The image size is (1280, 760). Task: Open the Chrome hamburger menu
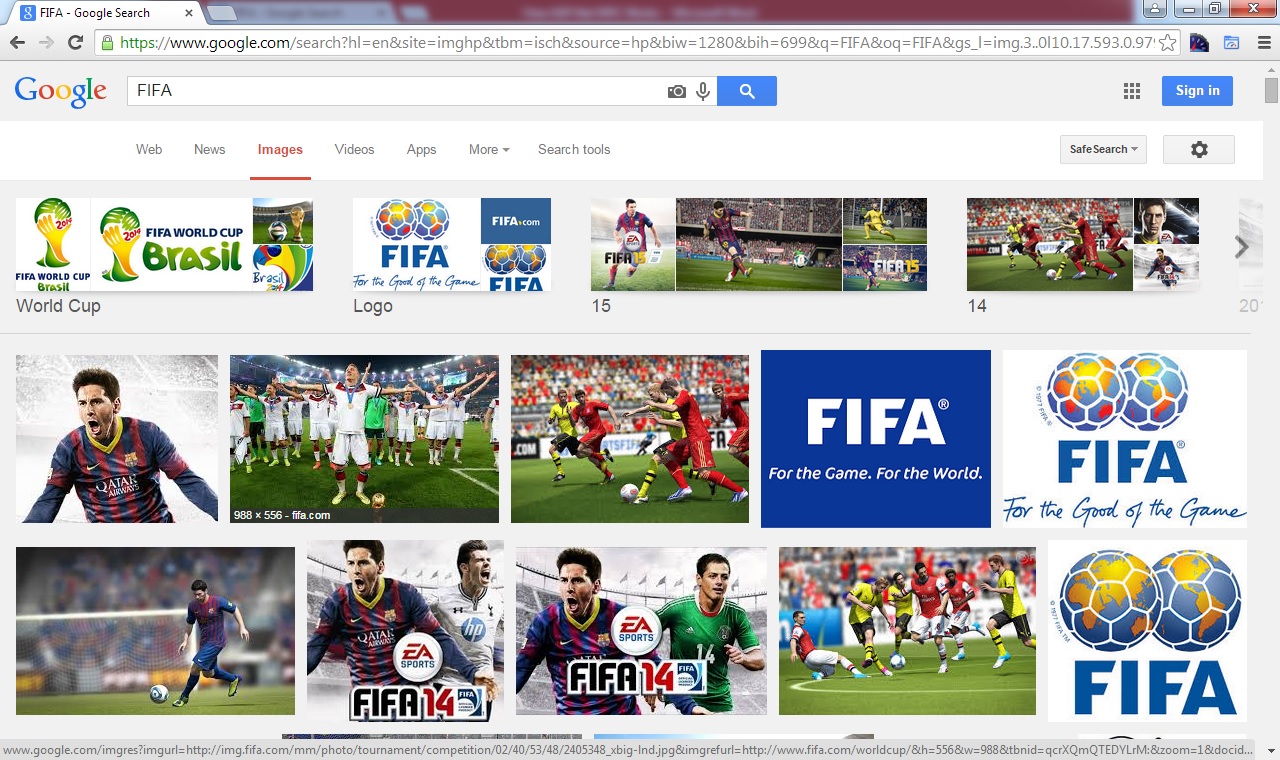(1263, 43)
